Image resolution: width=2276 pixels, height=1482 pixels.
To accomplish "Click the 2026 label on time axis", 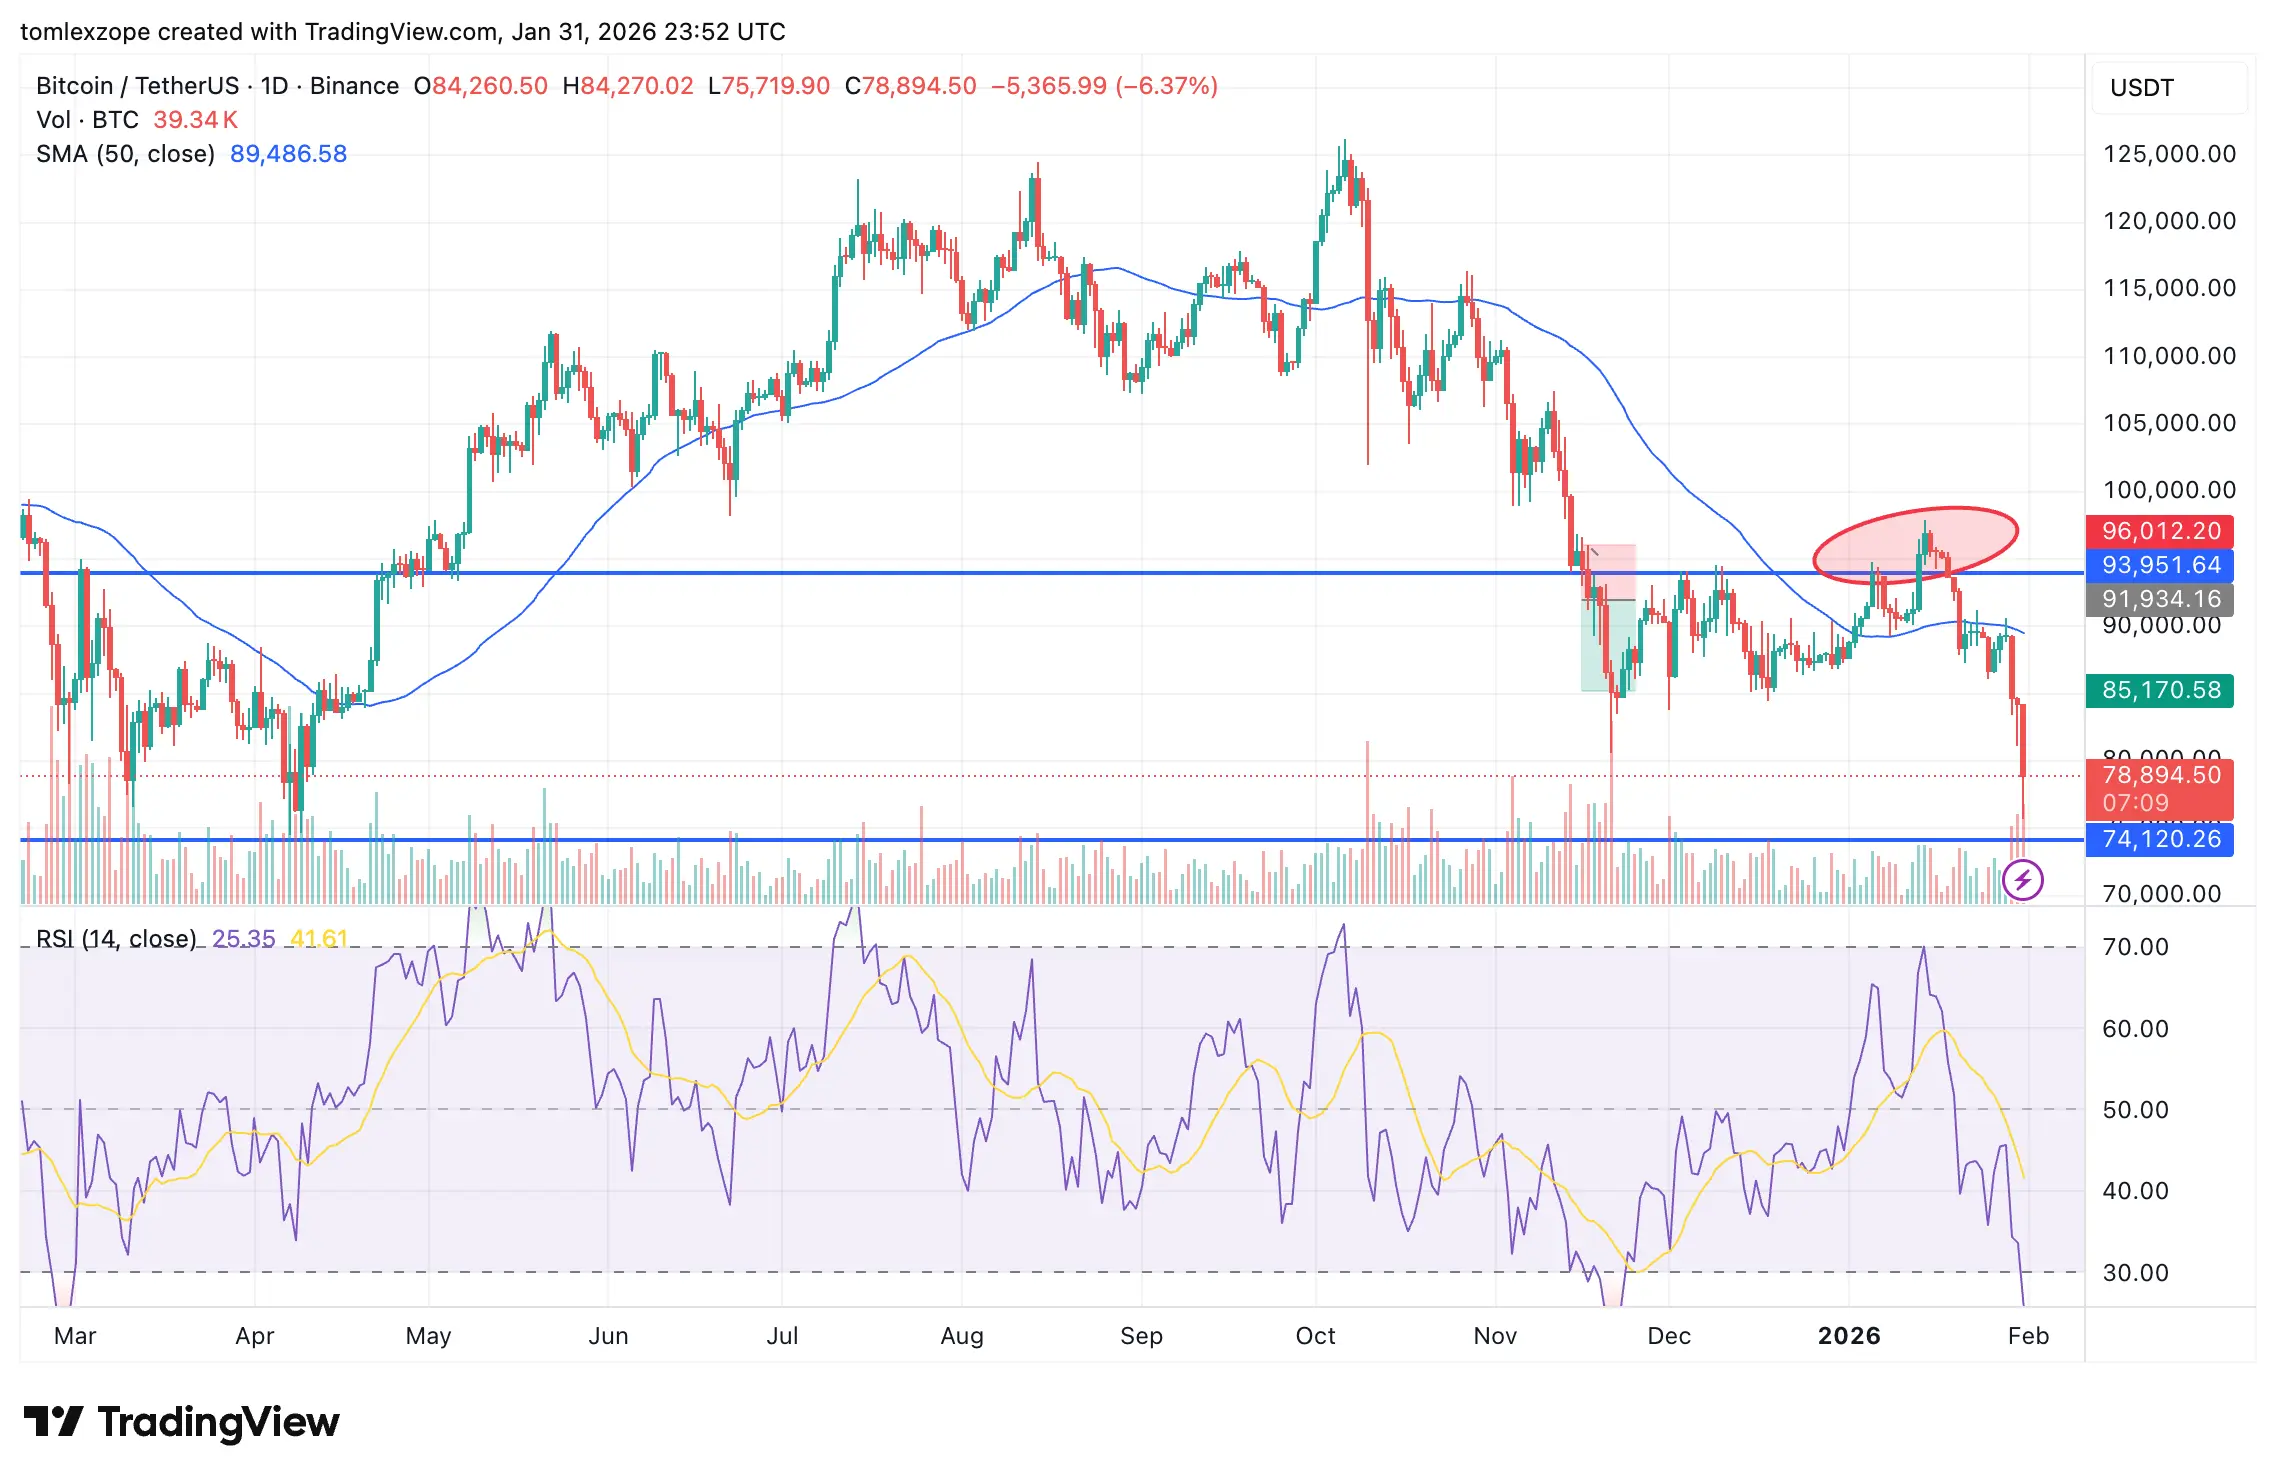I will point(1848,1336).
